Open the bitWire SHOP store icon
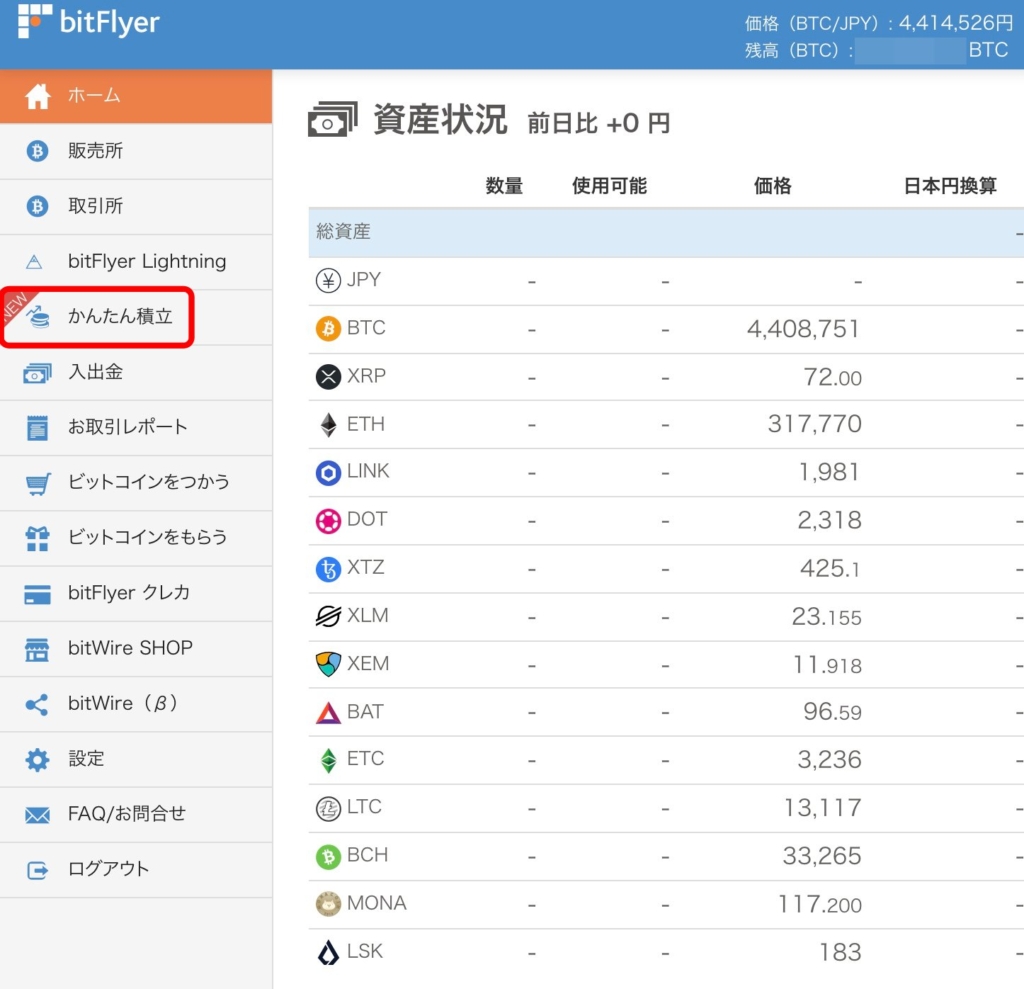 (38, 648)
